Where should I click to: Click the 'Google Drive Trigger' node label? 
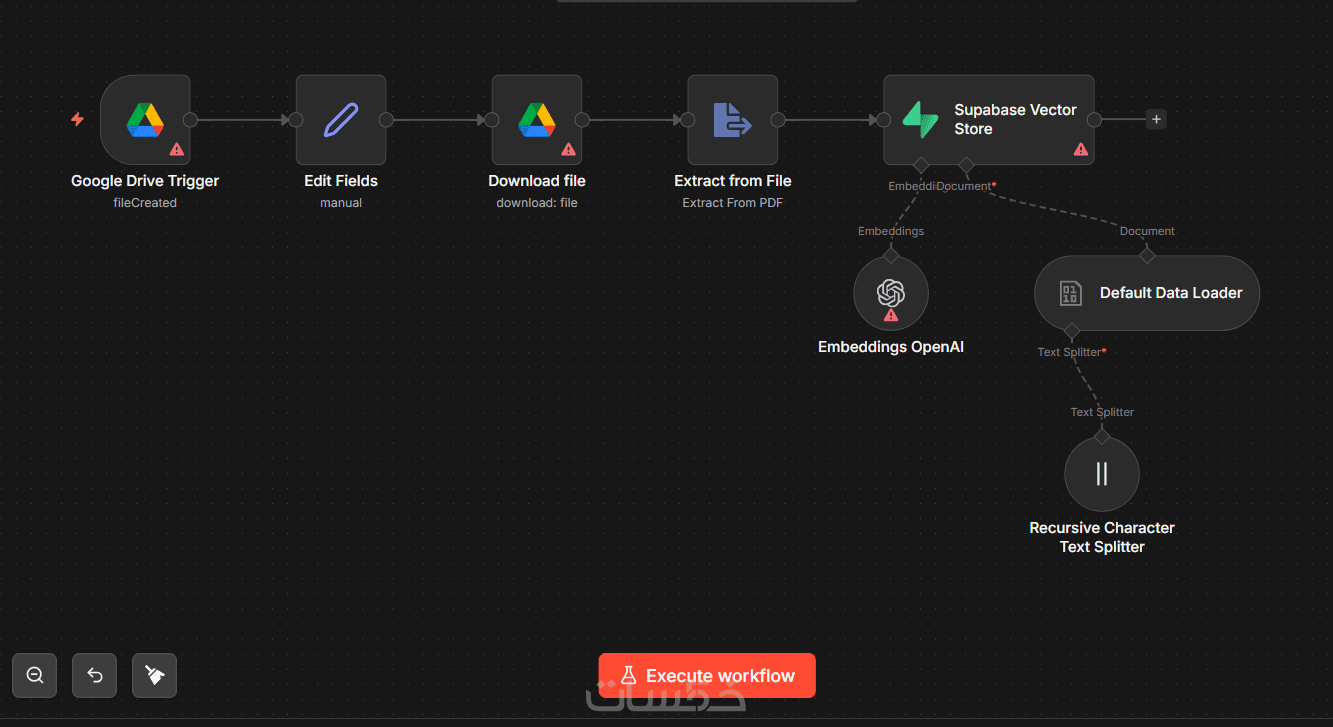[x=145, y=181]
